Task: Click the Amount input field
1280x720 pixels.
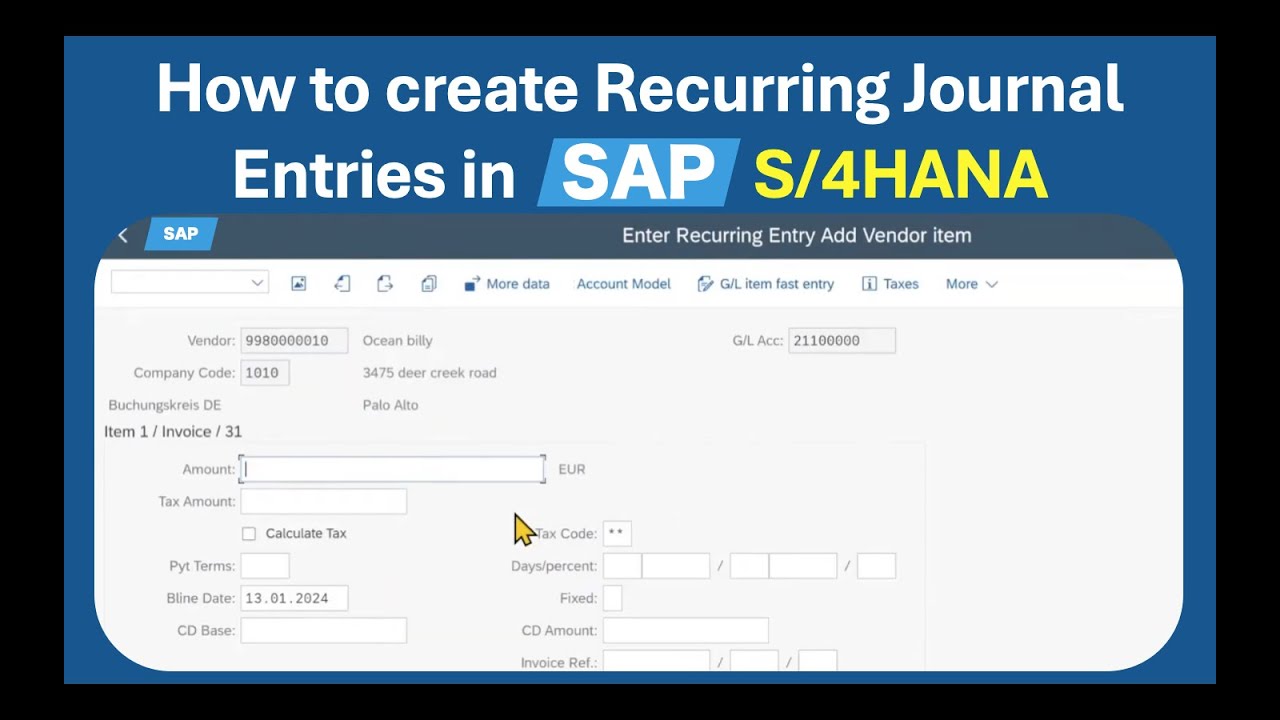Action: (x=392, y=469)
